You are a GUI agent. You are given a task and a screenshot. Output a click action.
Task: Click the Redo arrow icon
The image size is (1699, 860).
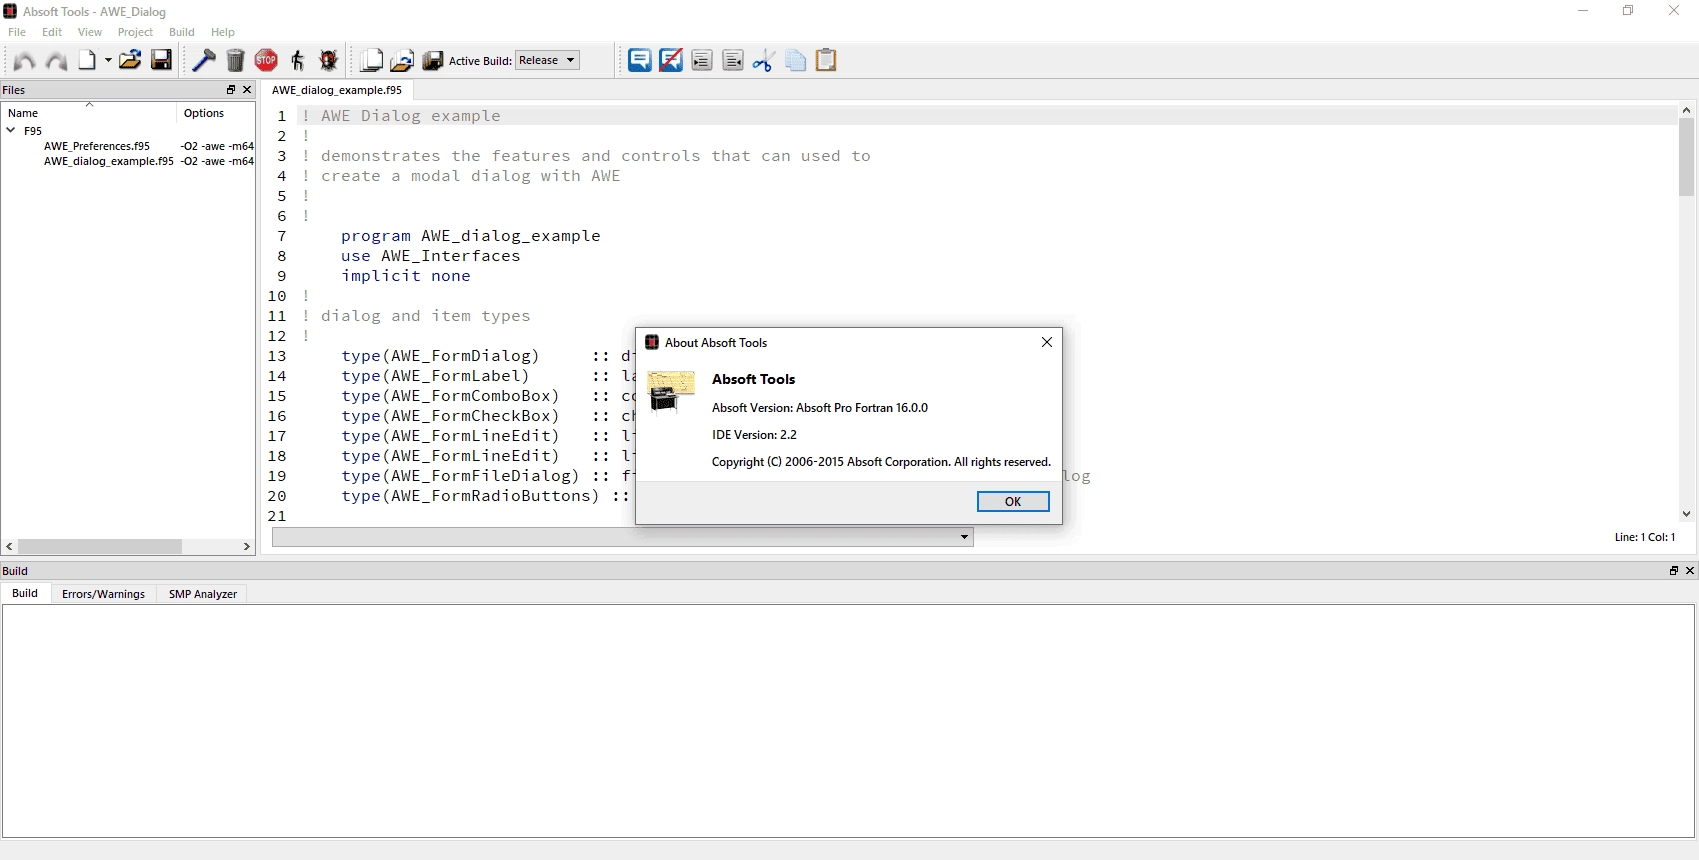(57, 61)
